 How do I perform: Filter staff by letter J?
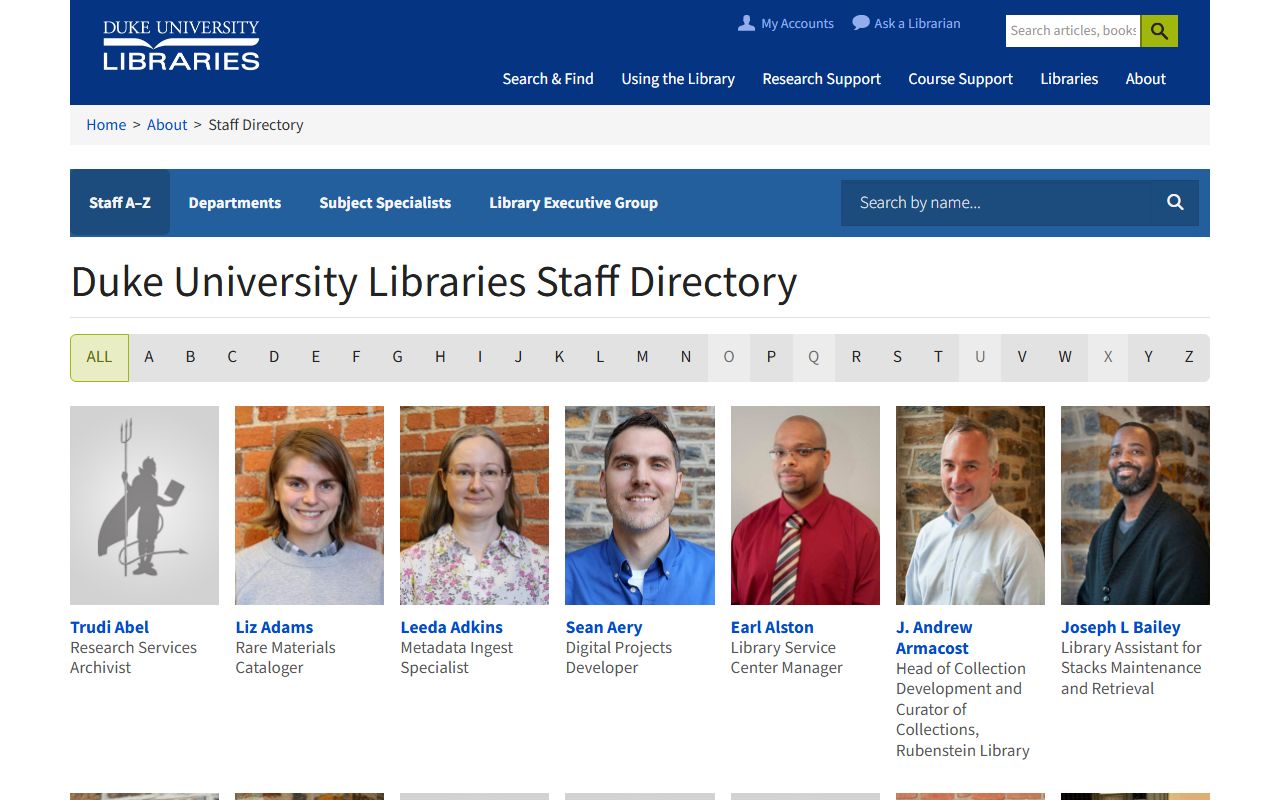click(x=518, y=357)
